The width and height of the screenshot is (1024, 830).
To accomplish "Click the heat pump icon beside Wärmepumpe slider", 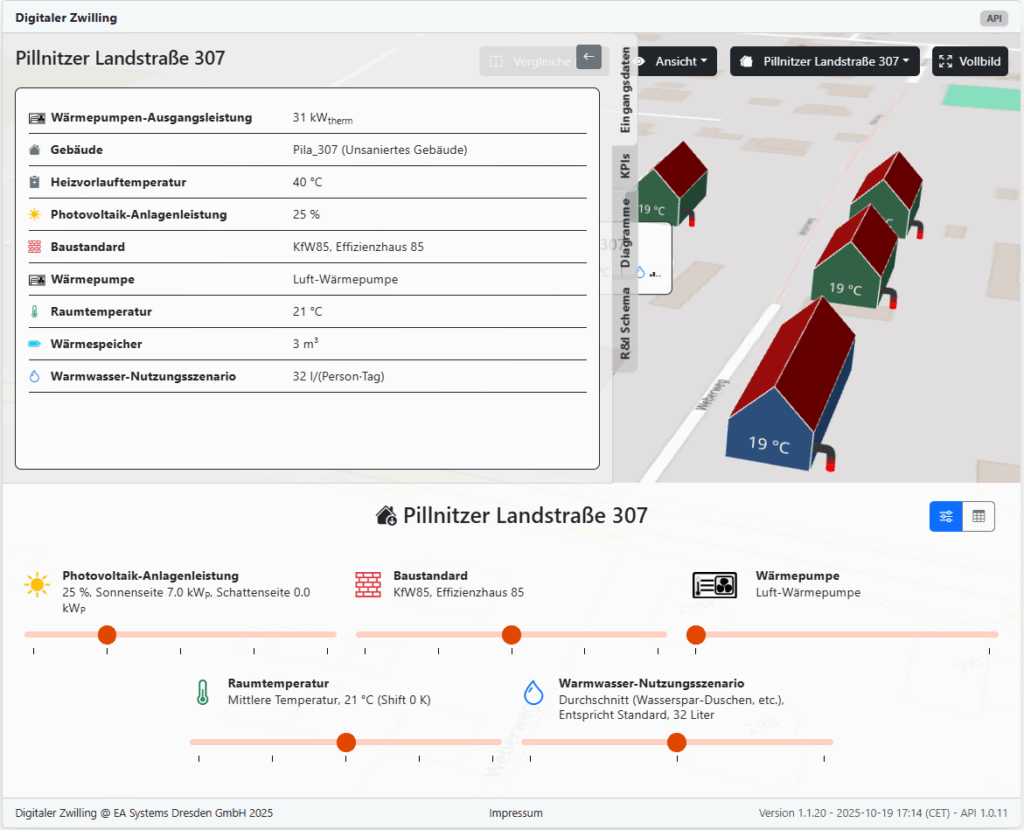I will pos(714,585).
